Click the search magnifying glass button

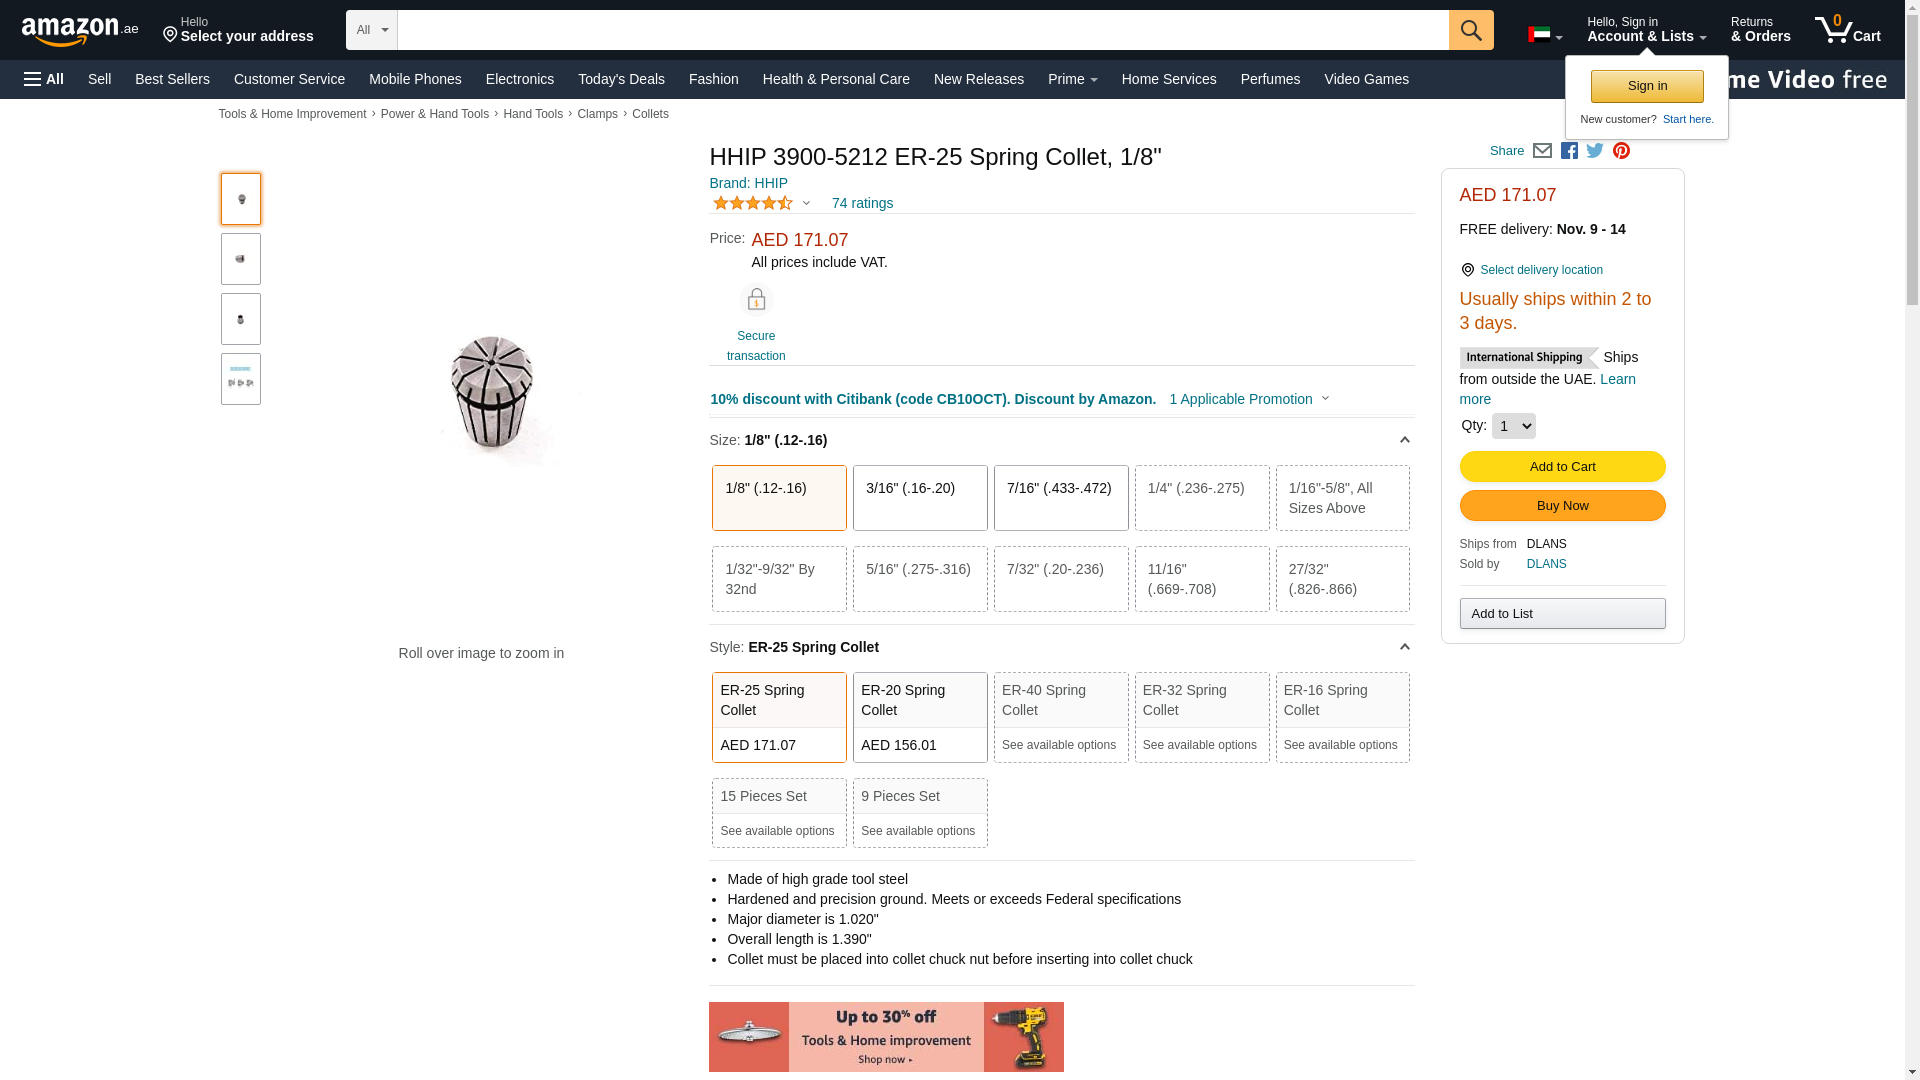(1470, 30)
